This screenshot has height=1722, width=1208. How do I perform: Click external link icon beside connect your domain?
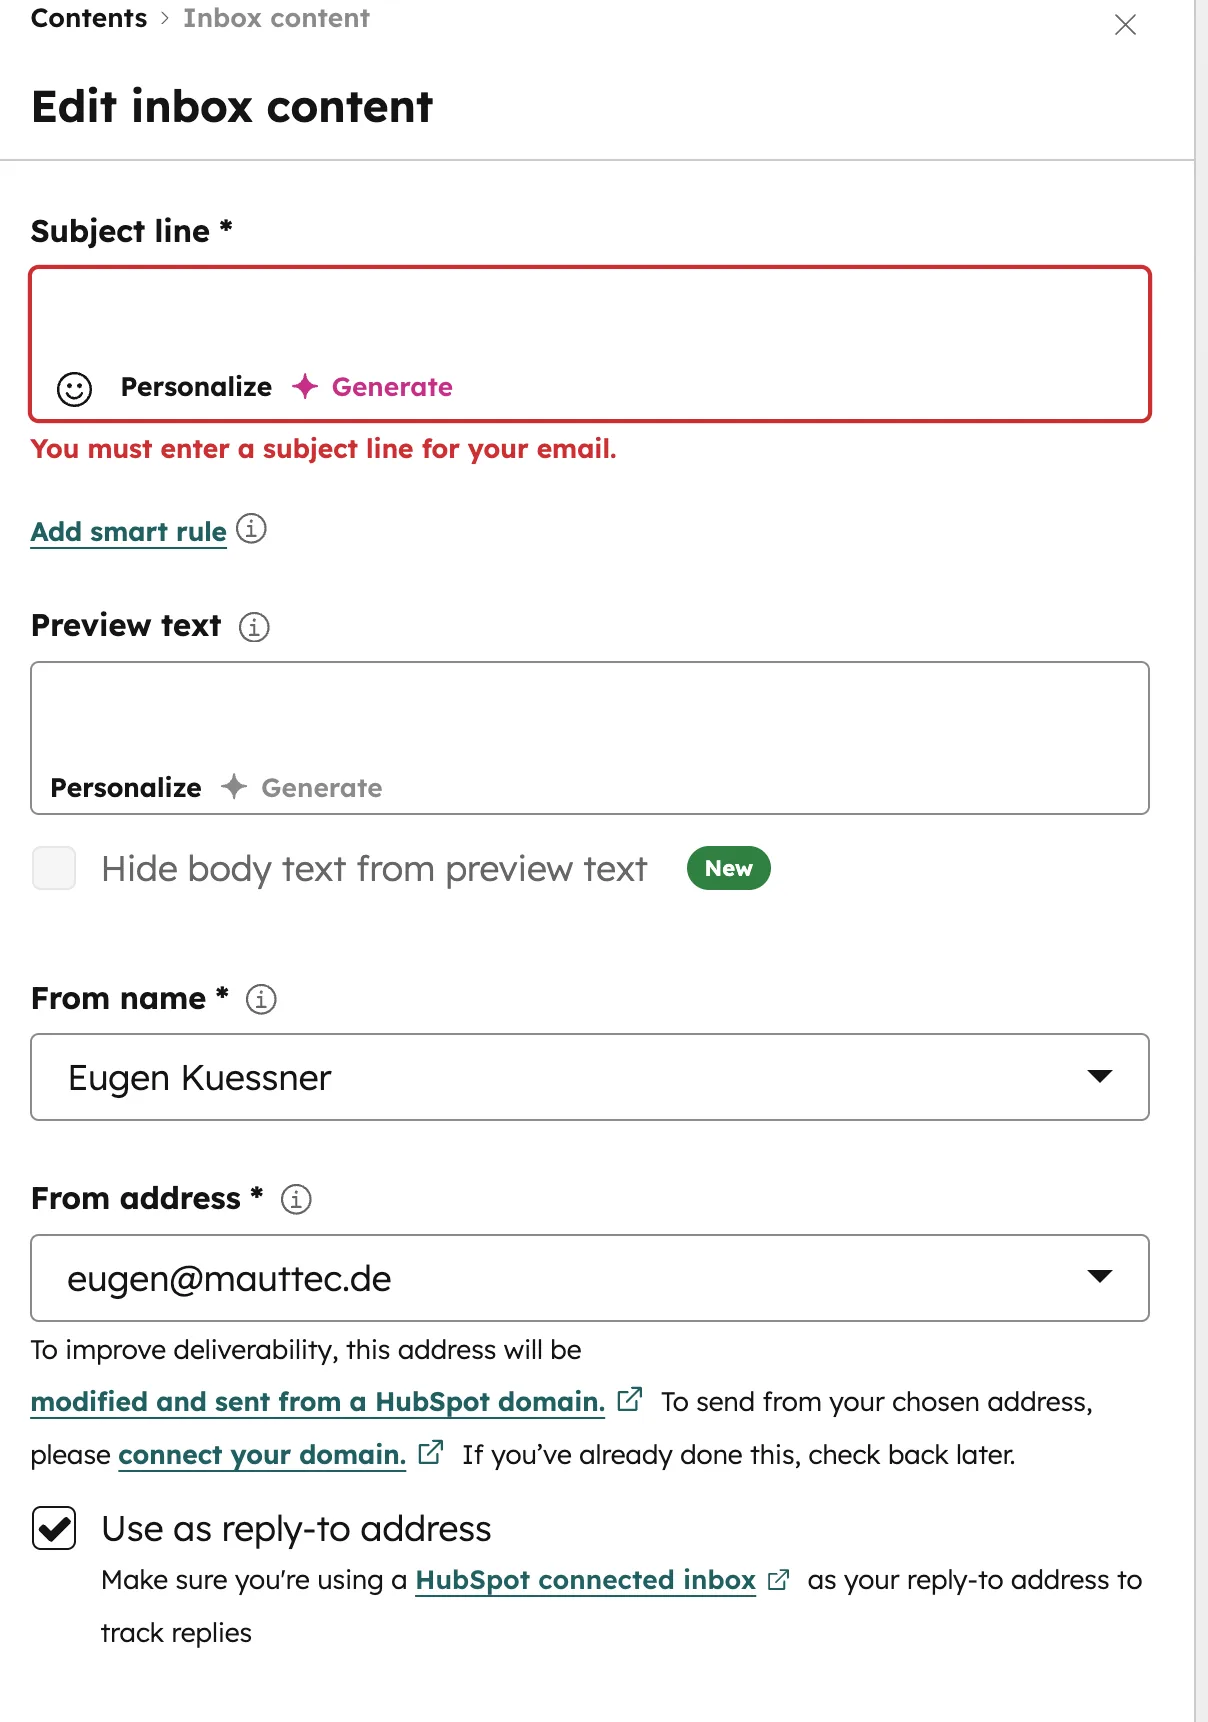(432, 1452)
